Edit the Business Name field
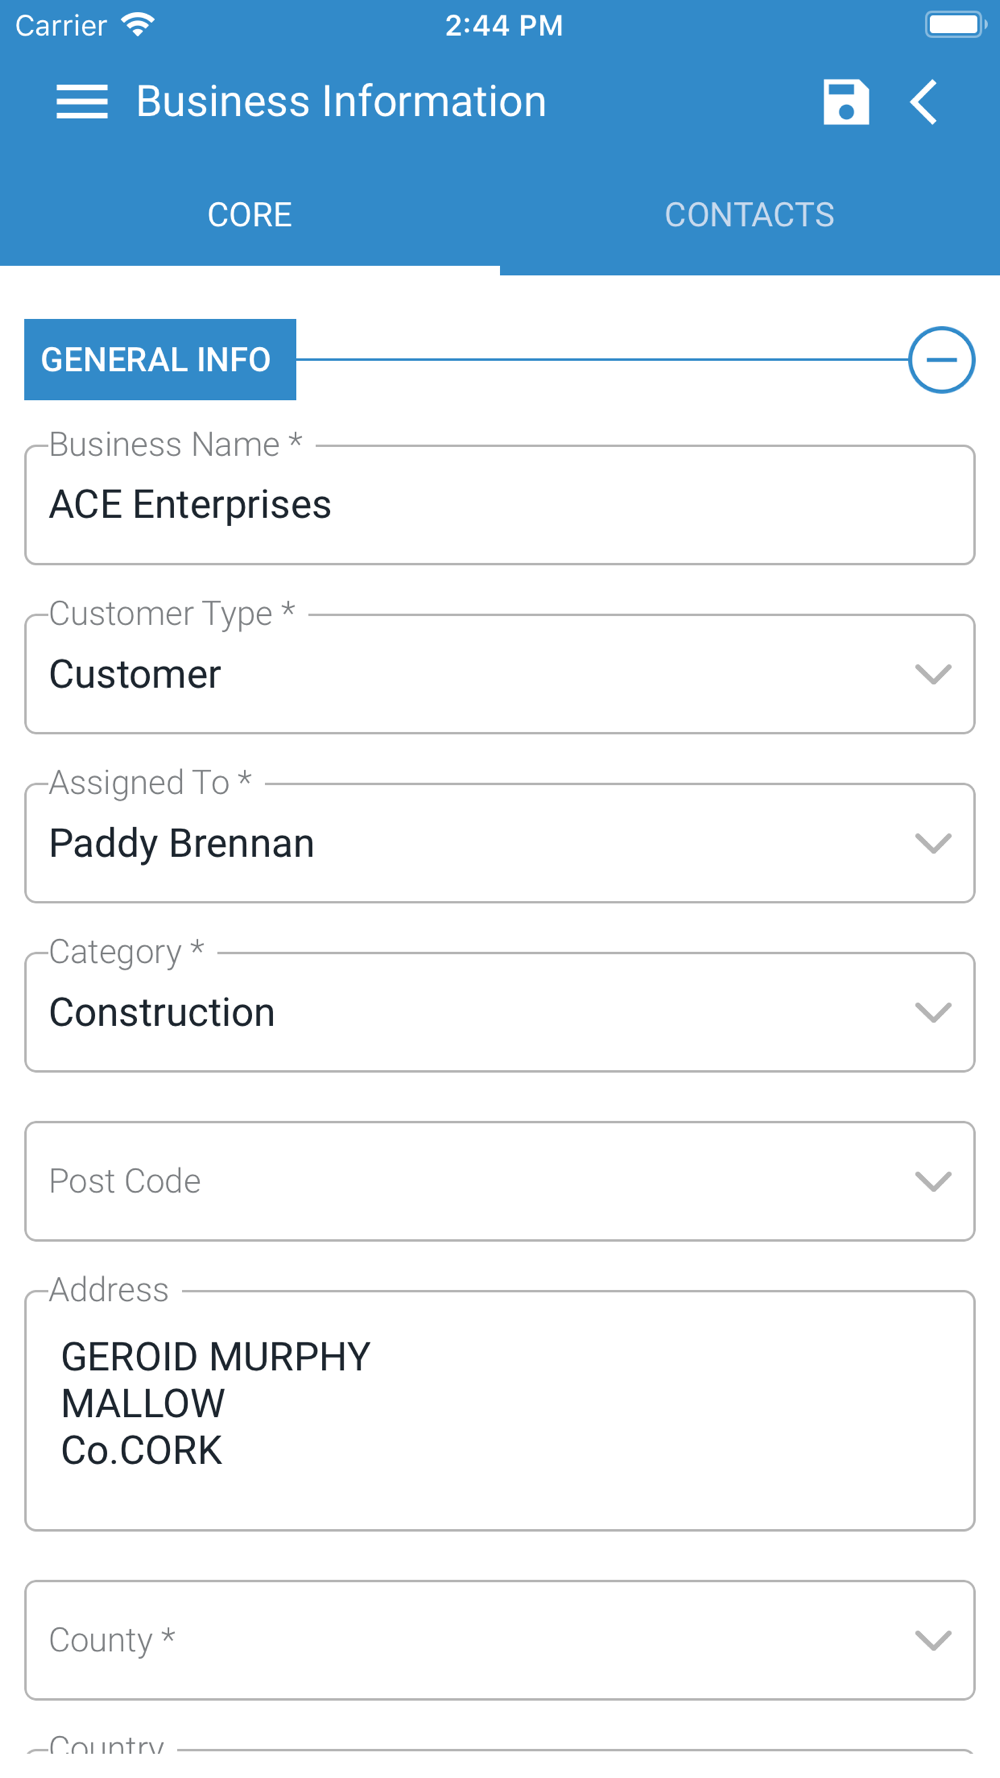The height and width of the screenshot is (1778, 1000). pos(500,505)
